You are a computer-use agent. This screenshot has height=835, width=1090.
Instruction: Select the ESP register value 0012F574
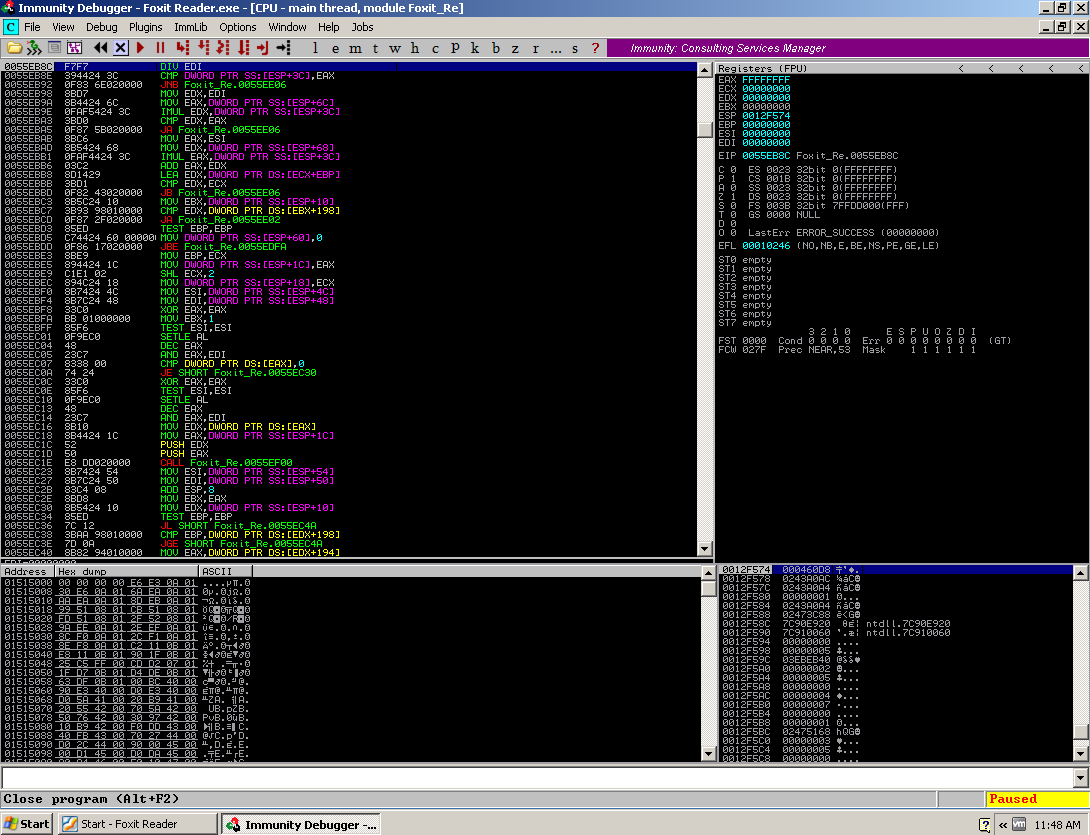765,116
